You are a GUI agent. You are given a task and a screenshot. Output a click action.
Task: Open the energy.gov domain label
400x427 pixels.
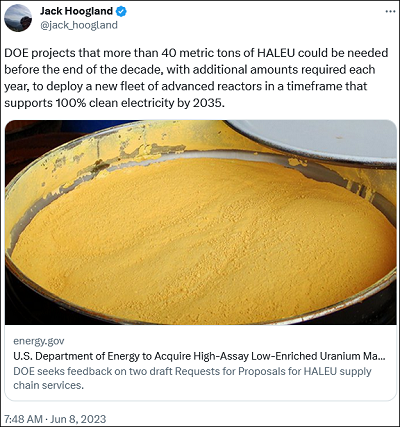pyautogui.click(x=39, y=341)
